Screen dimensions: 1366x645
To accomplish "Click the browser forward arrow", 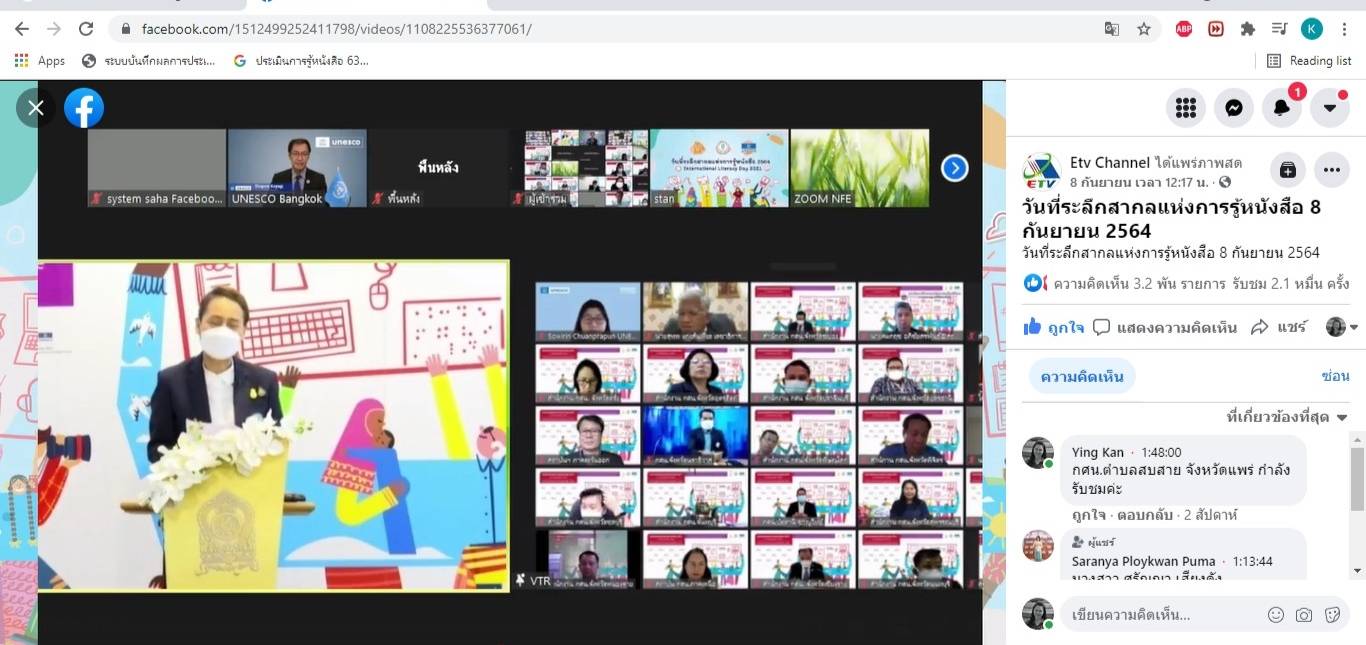I will pos(54,29).
